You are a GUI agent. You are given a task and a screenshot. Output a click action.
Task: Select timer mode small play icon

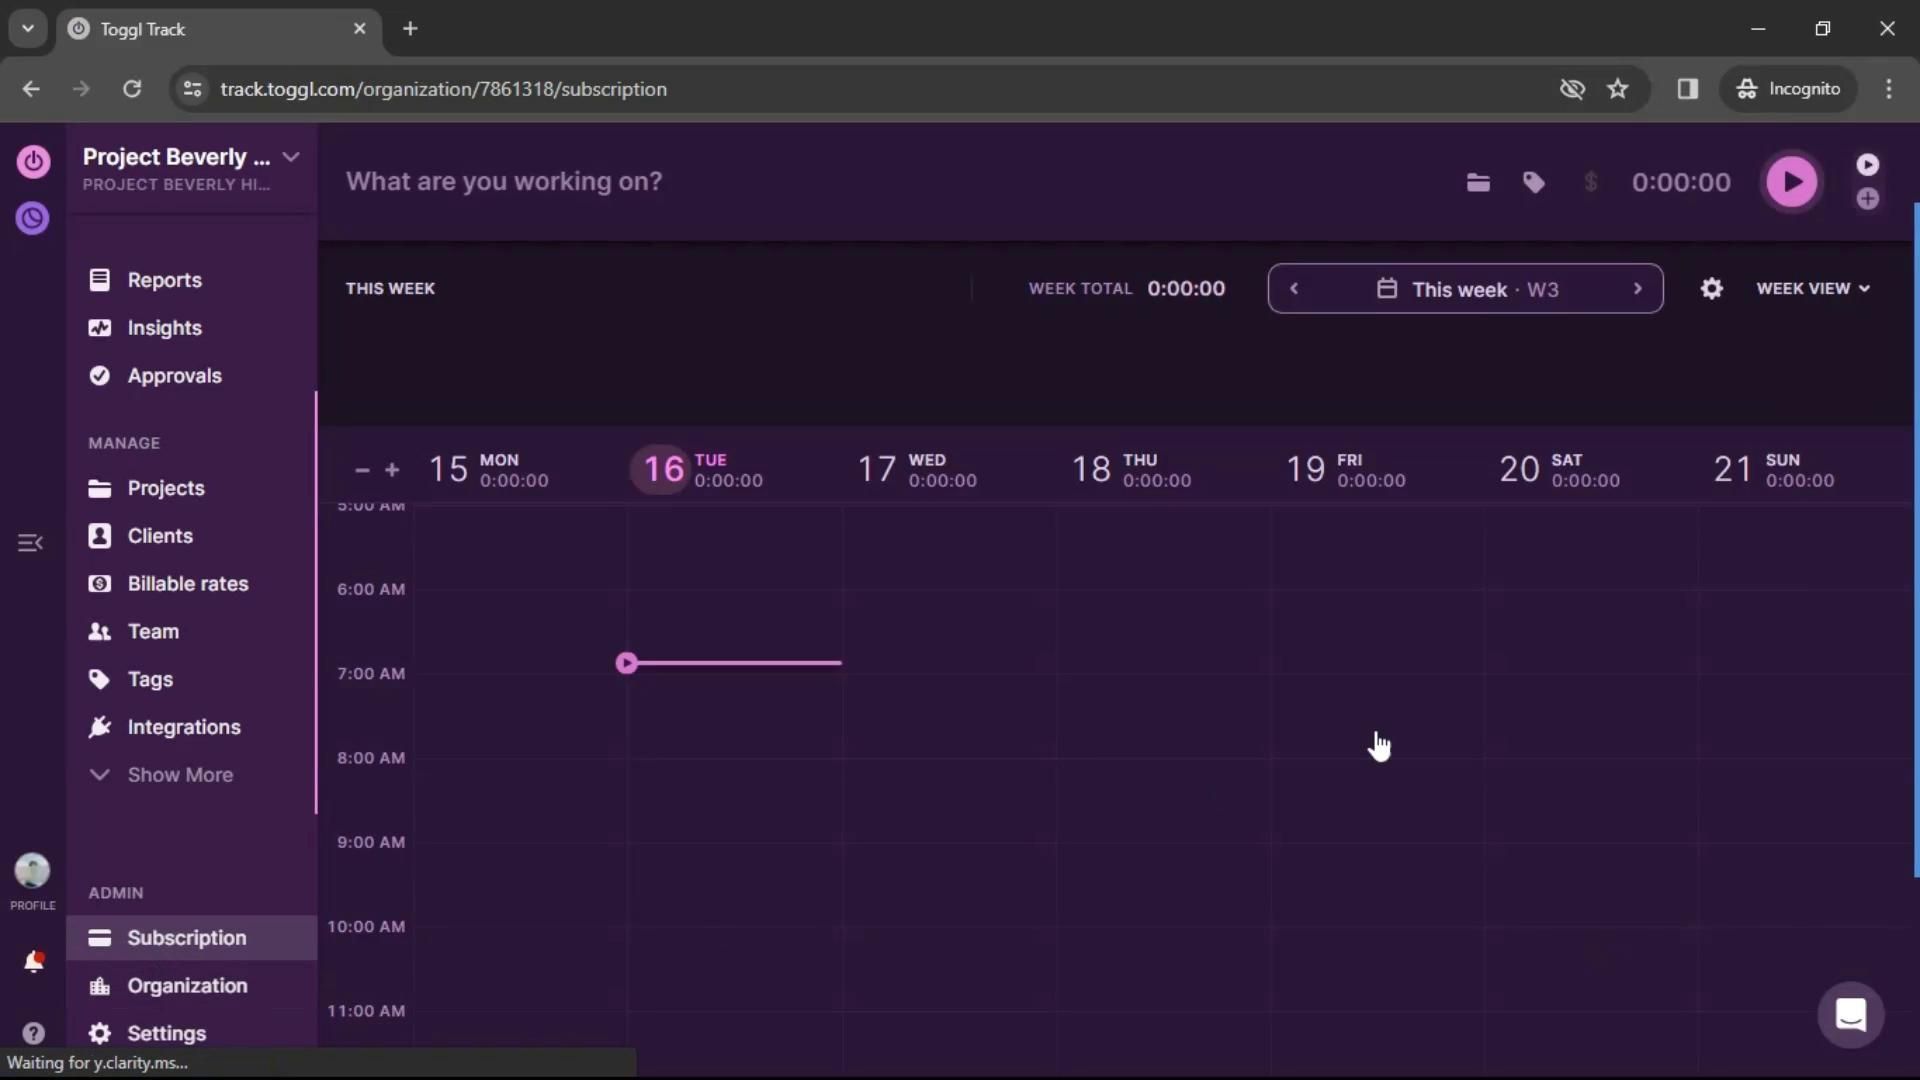1867,164
